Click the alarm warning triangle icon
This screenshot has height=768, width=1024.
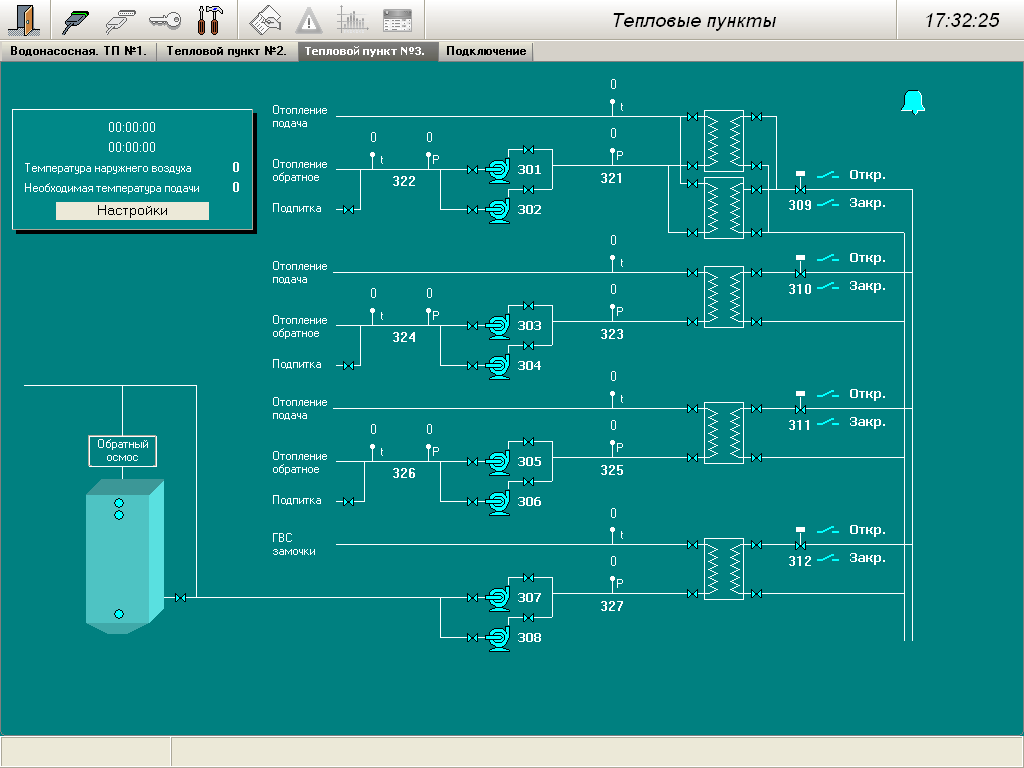click(x=309, y=19)
